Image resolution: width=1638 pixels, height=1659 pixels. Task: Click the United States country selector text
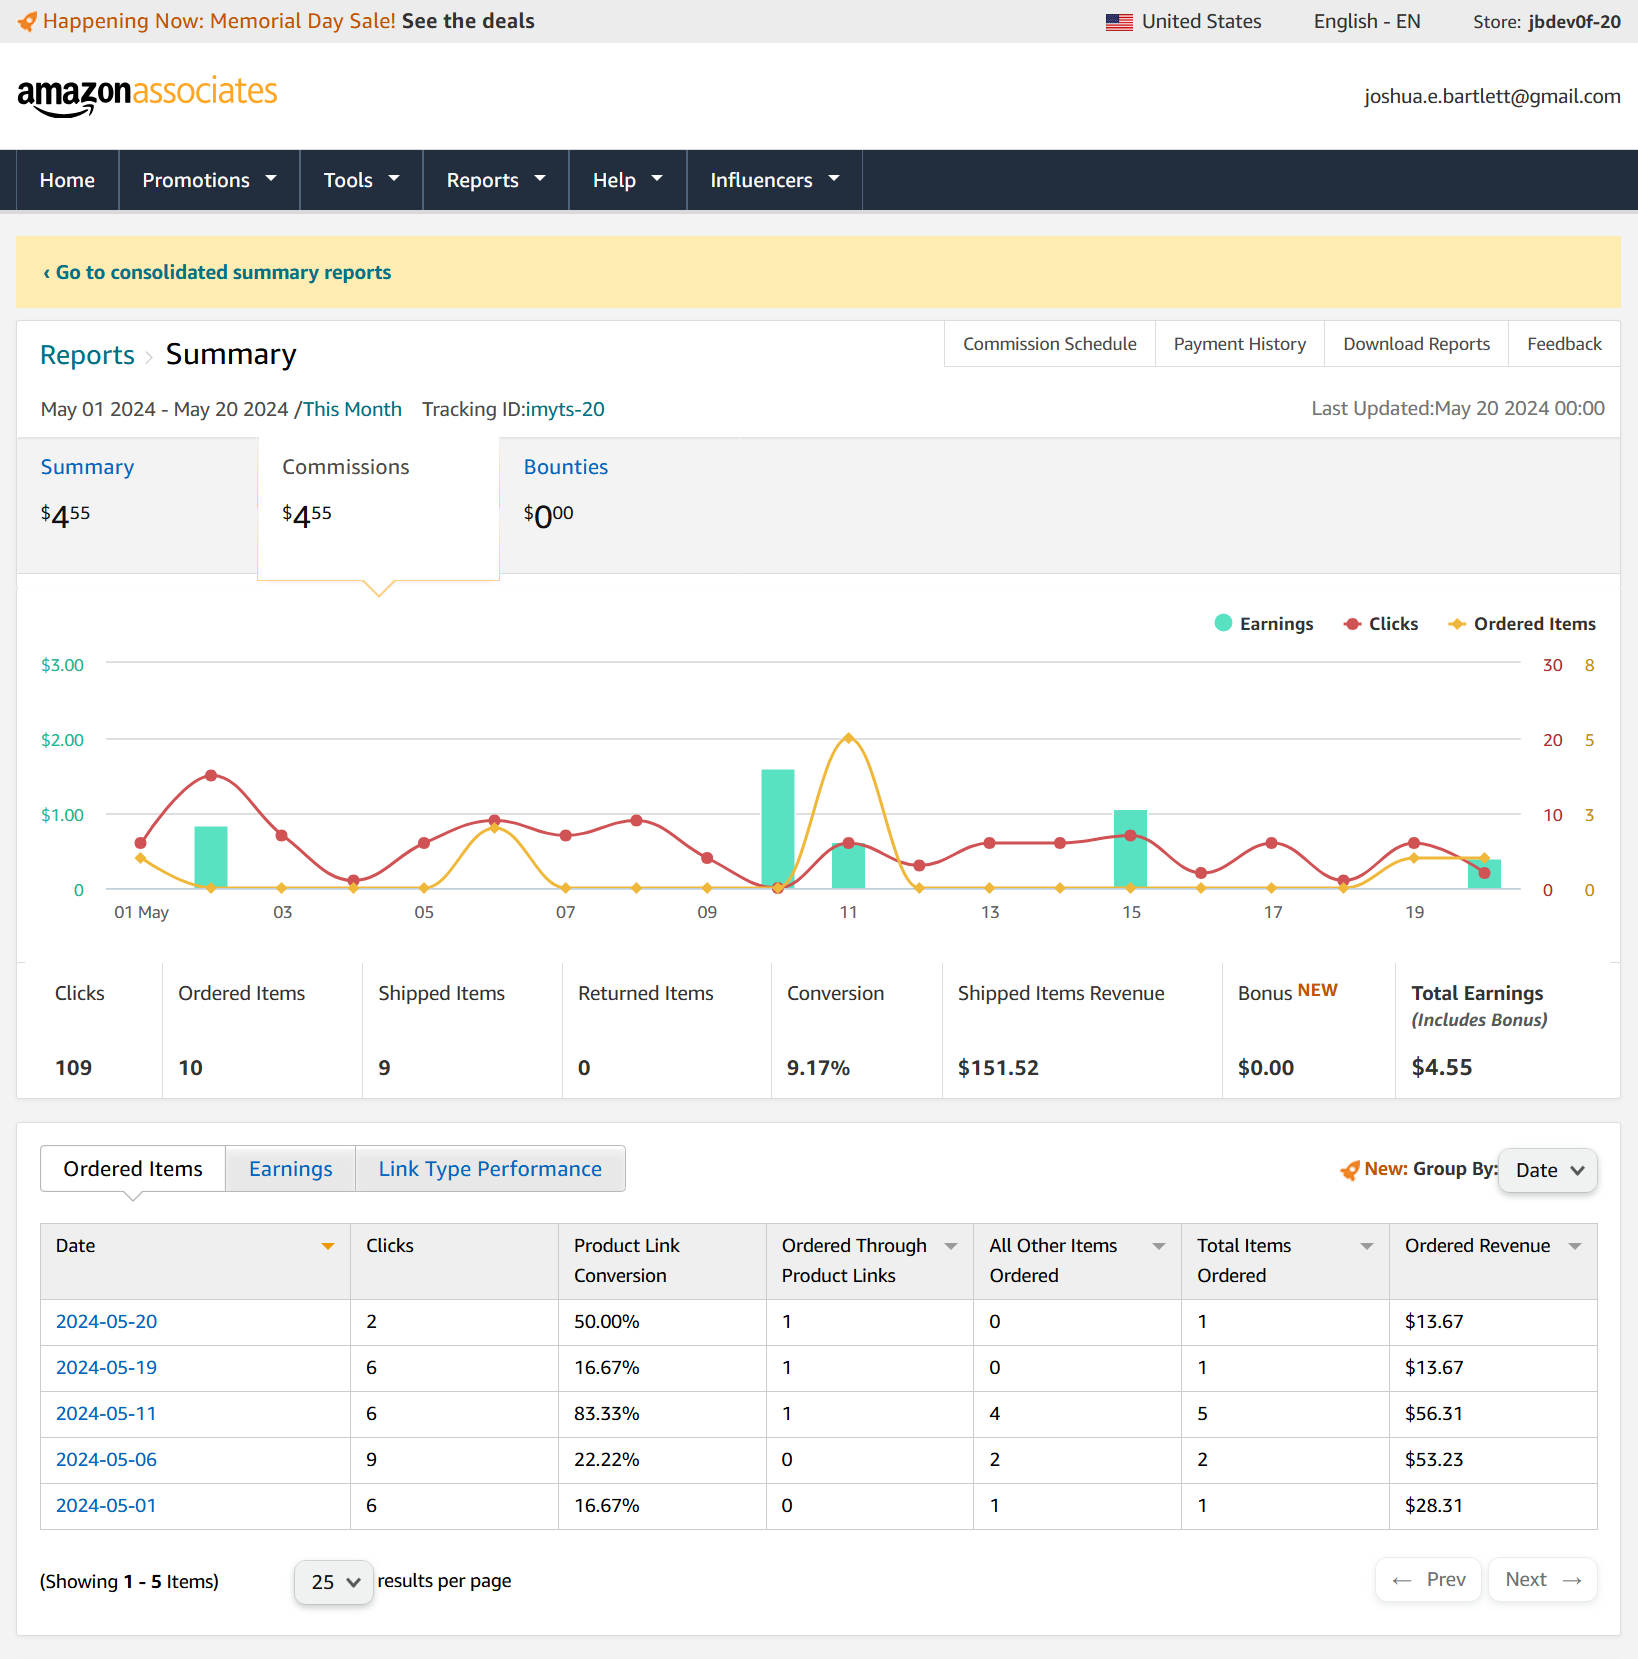tap(1201, 21)
